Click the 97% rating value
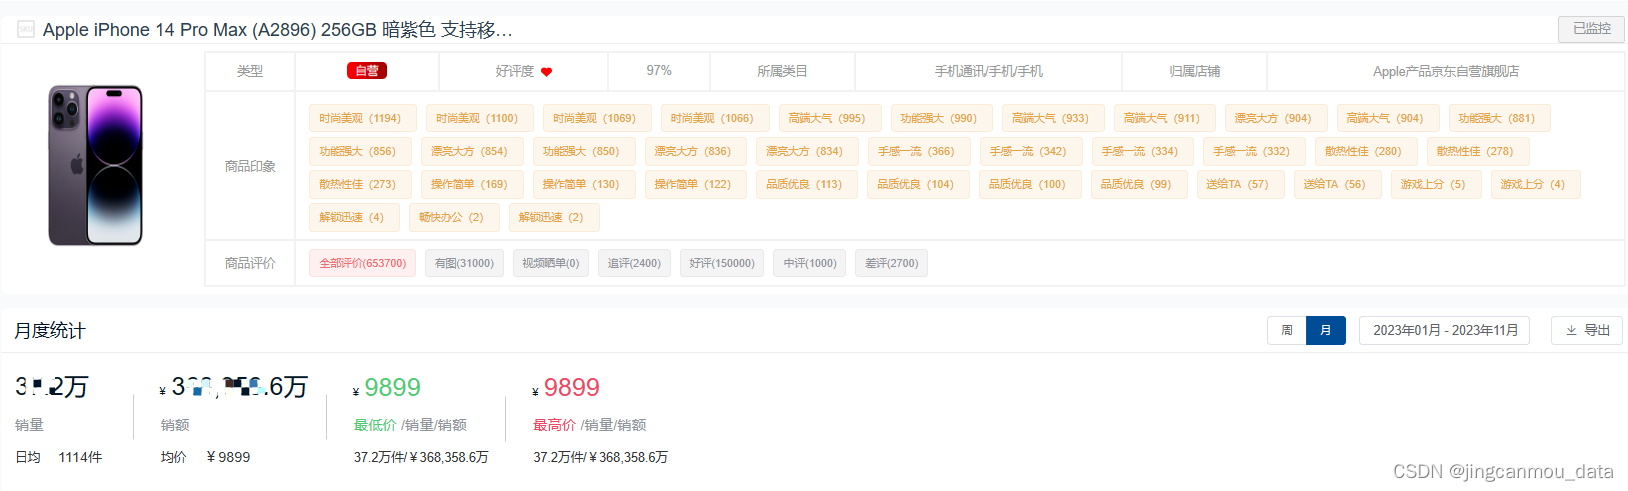 point(659,71)
